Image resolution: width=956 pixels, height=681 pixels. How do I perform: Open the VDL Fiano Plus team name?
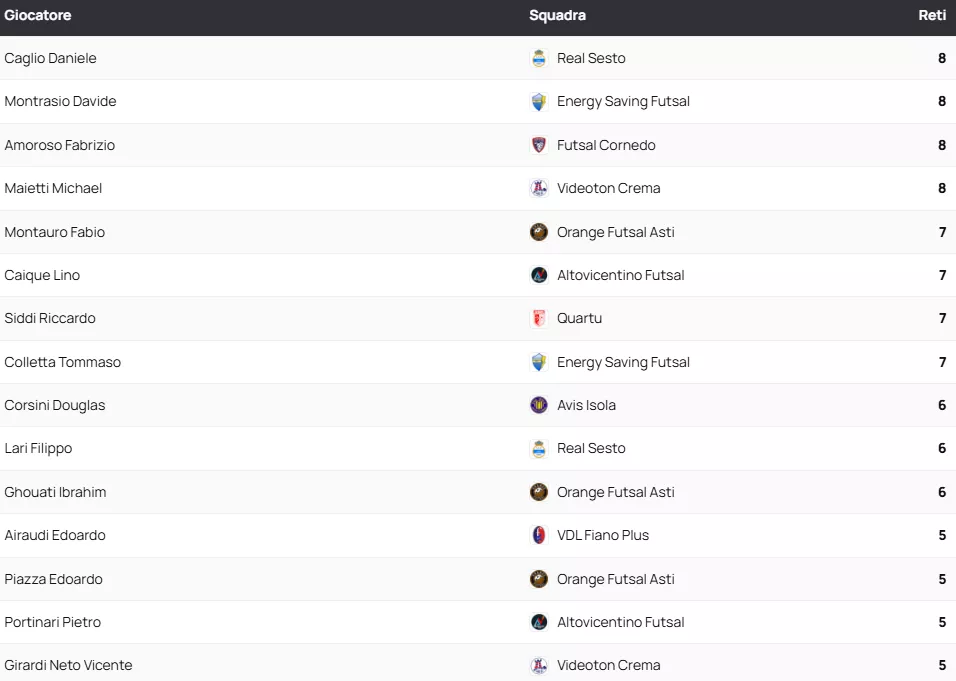point(603,535)
